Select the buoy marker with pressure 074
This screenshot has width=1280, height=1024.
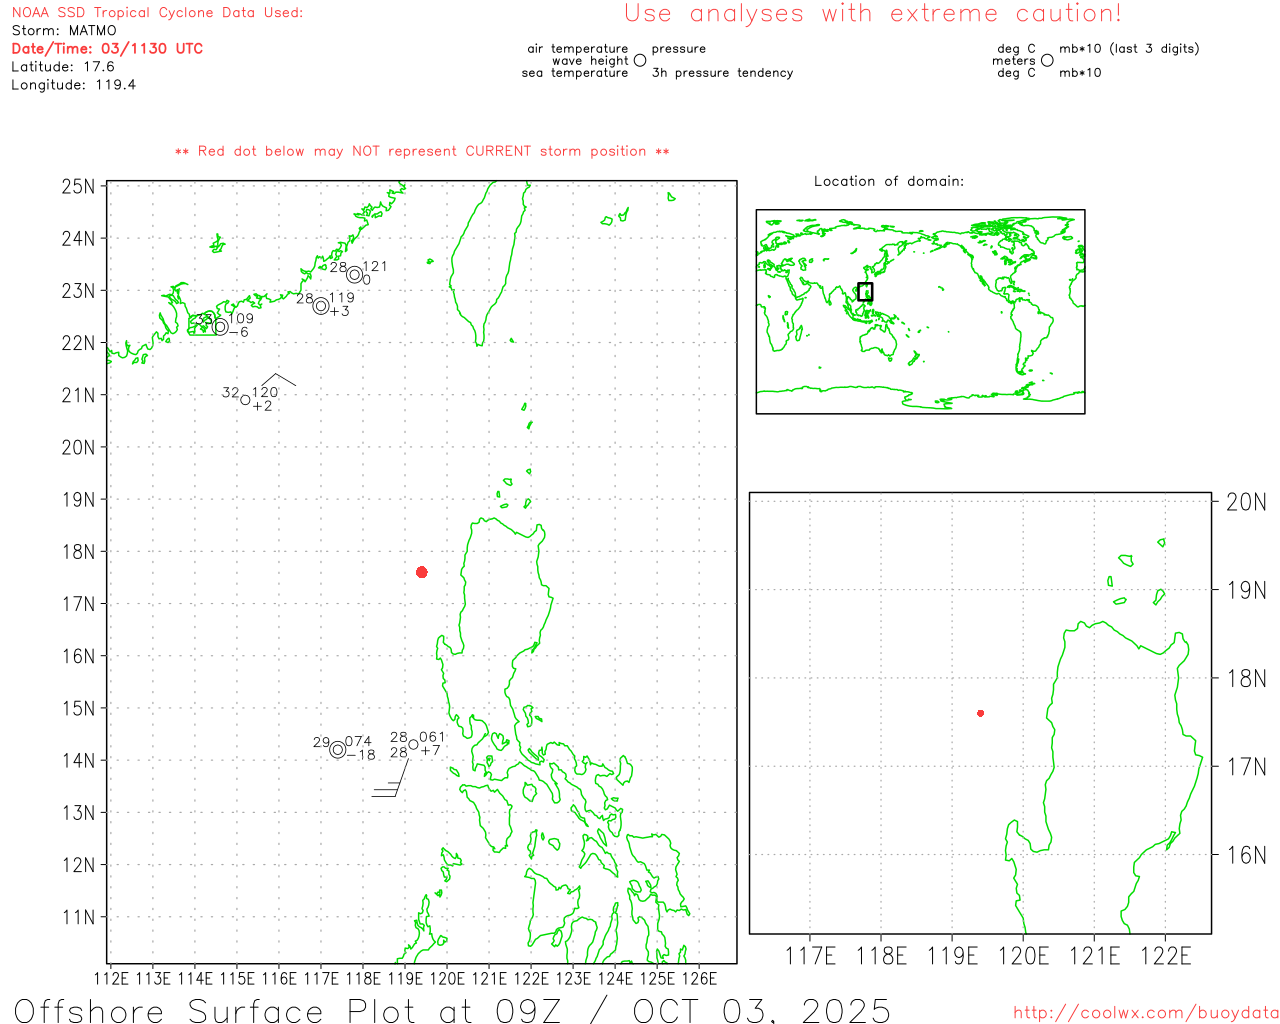(x=338, y=750)
